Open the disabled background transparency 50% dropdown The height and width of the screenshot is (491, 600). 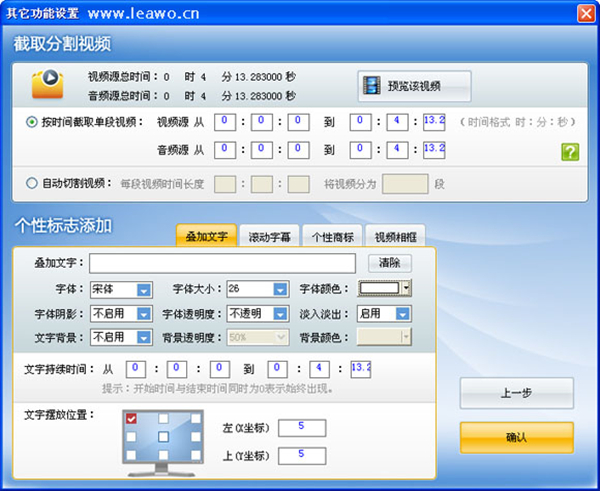(258, 338)
